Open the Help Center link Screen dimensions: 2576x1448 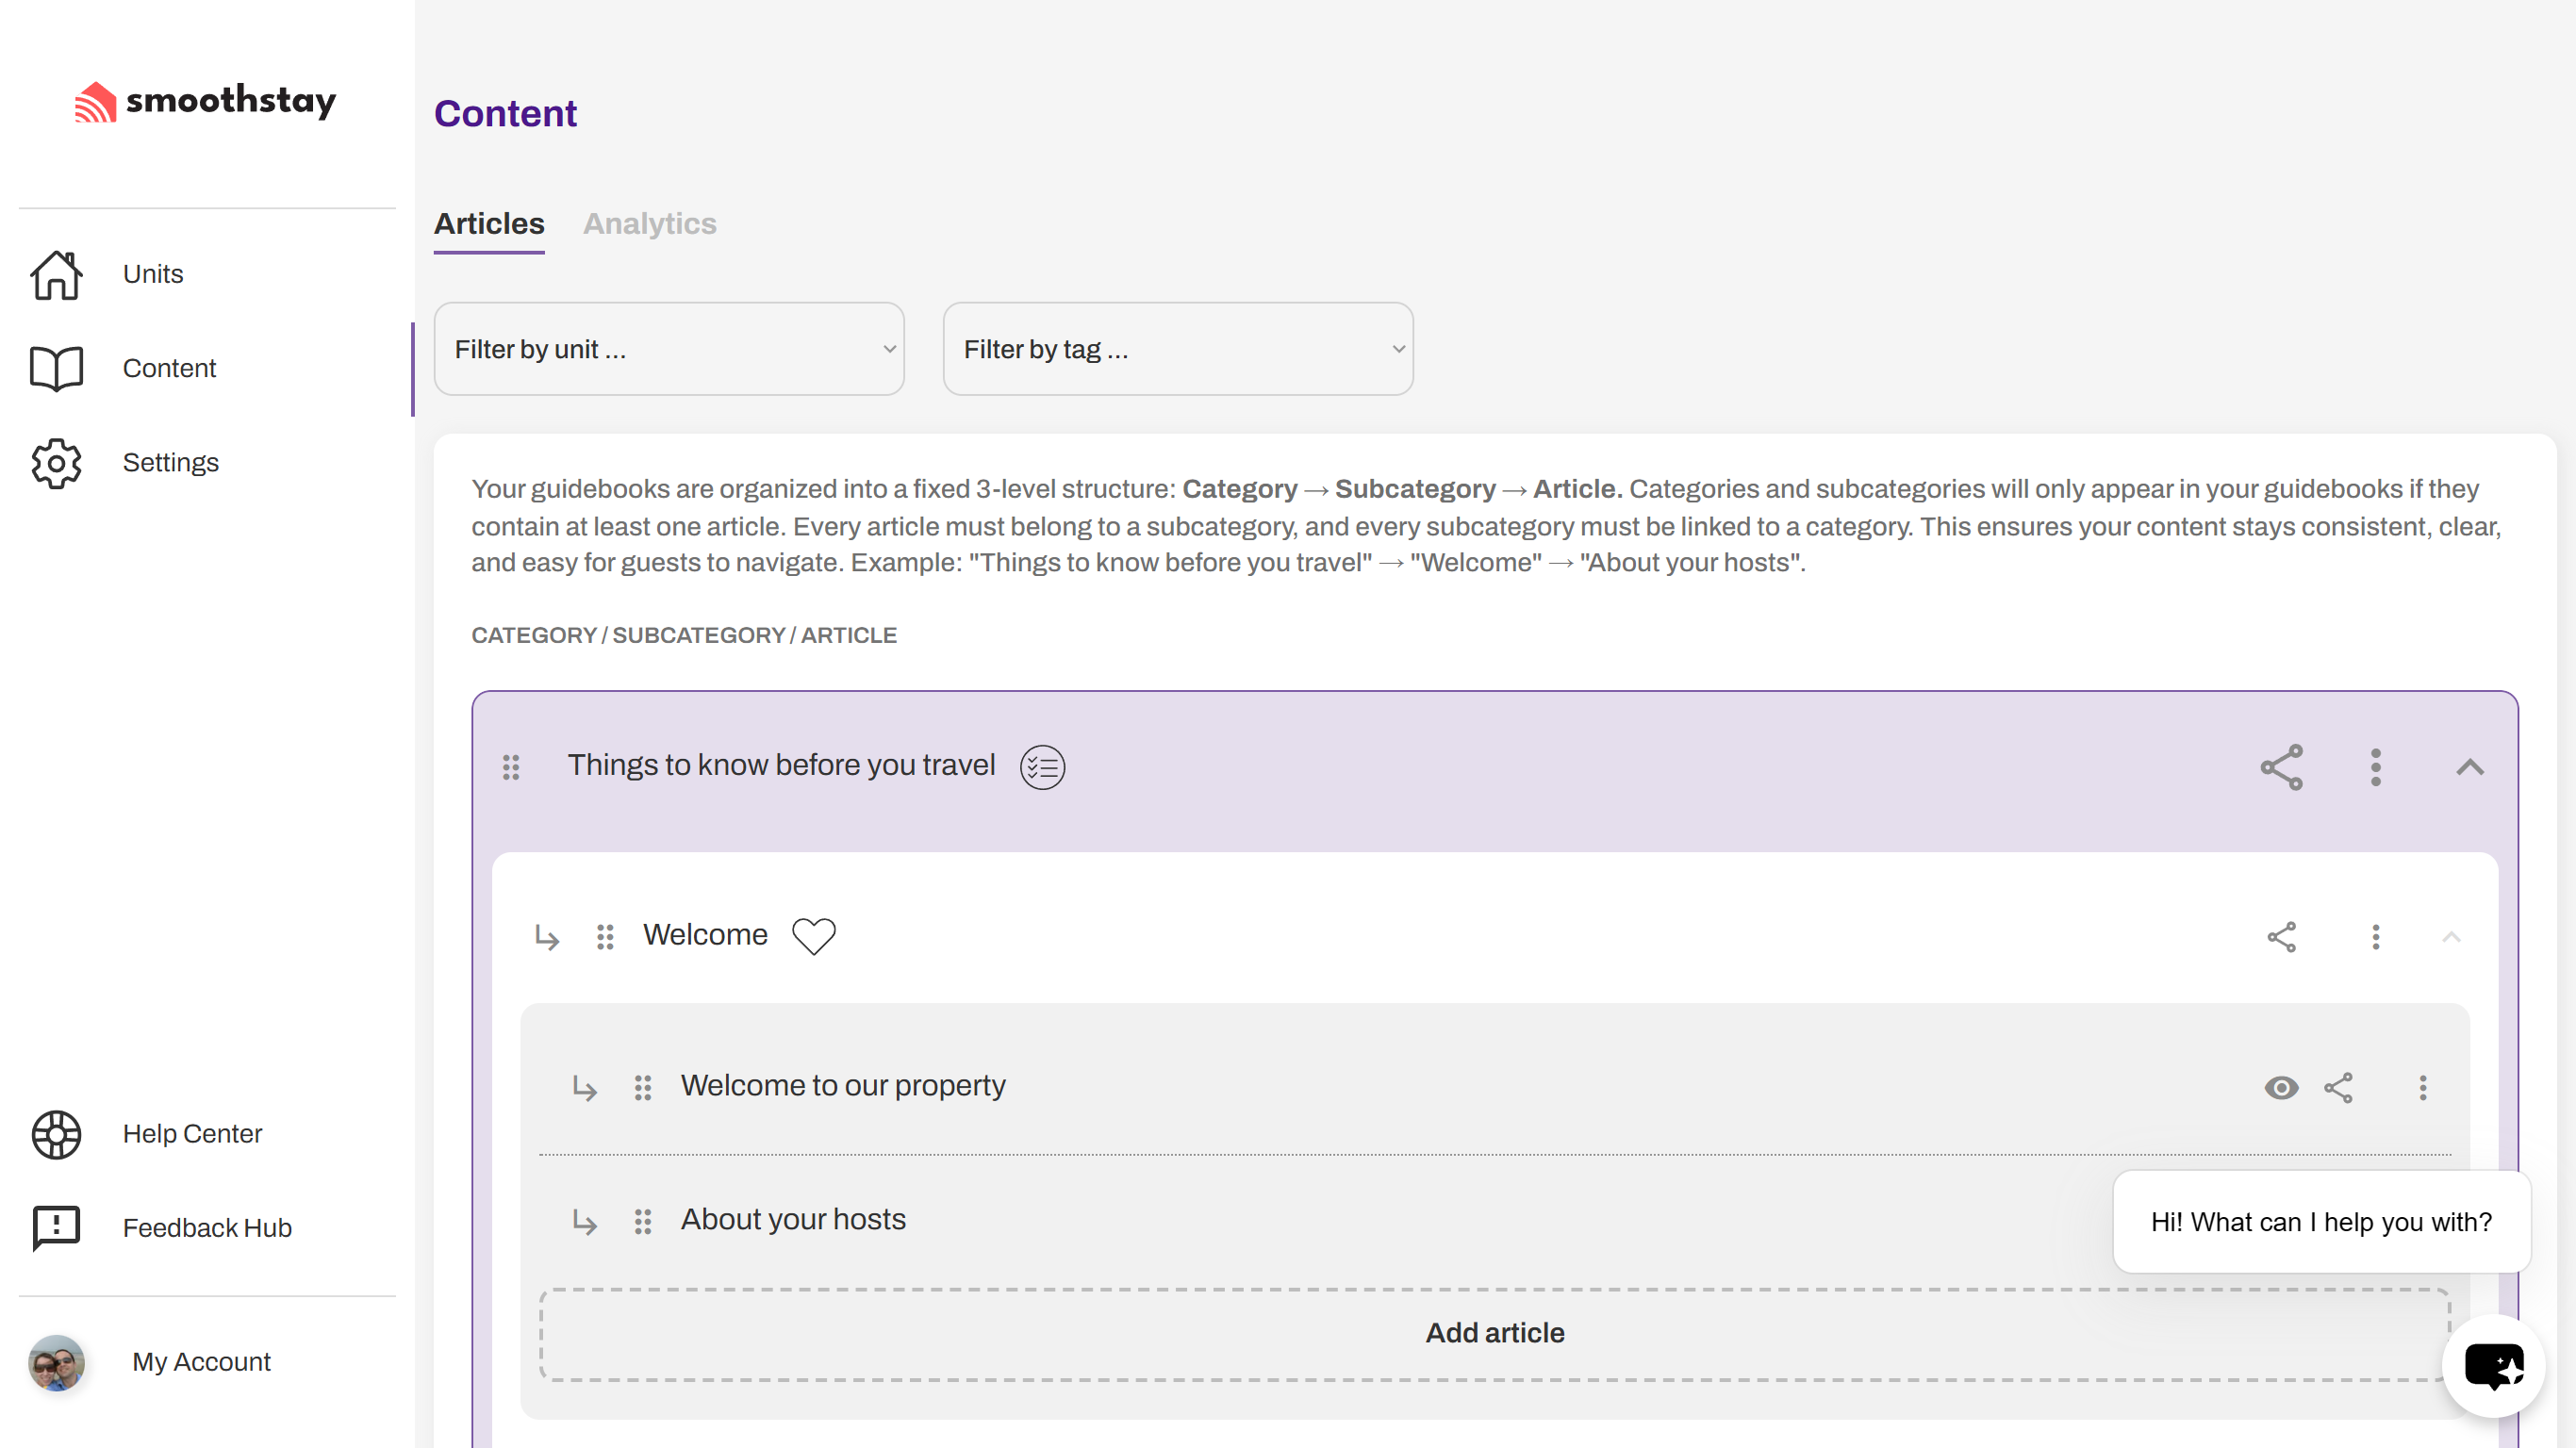(192, 1134)
